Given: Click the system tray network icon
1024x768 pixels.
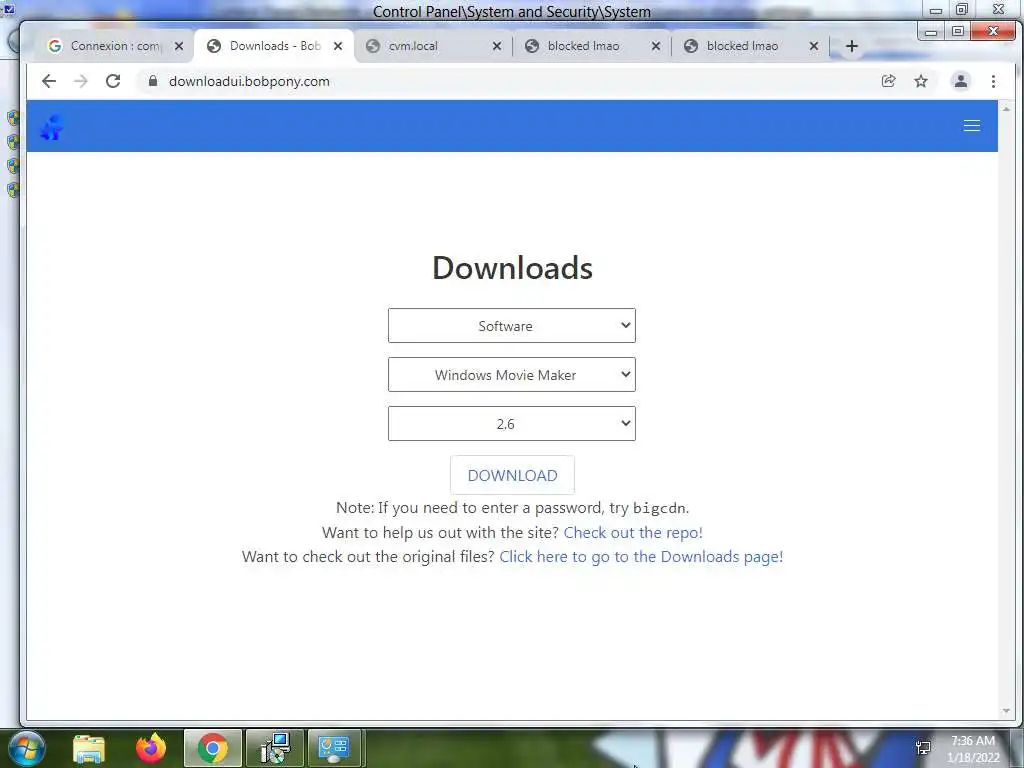Looking at the screenshot, I should pyautogui.click(x=923, y=748).
